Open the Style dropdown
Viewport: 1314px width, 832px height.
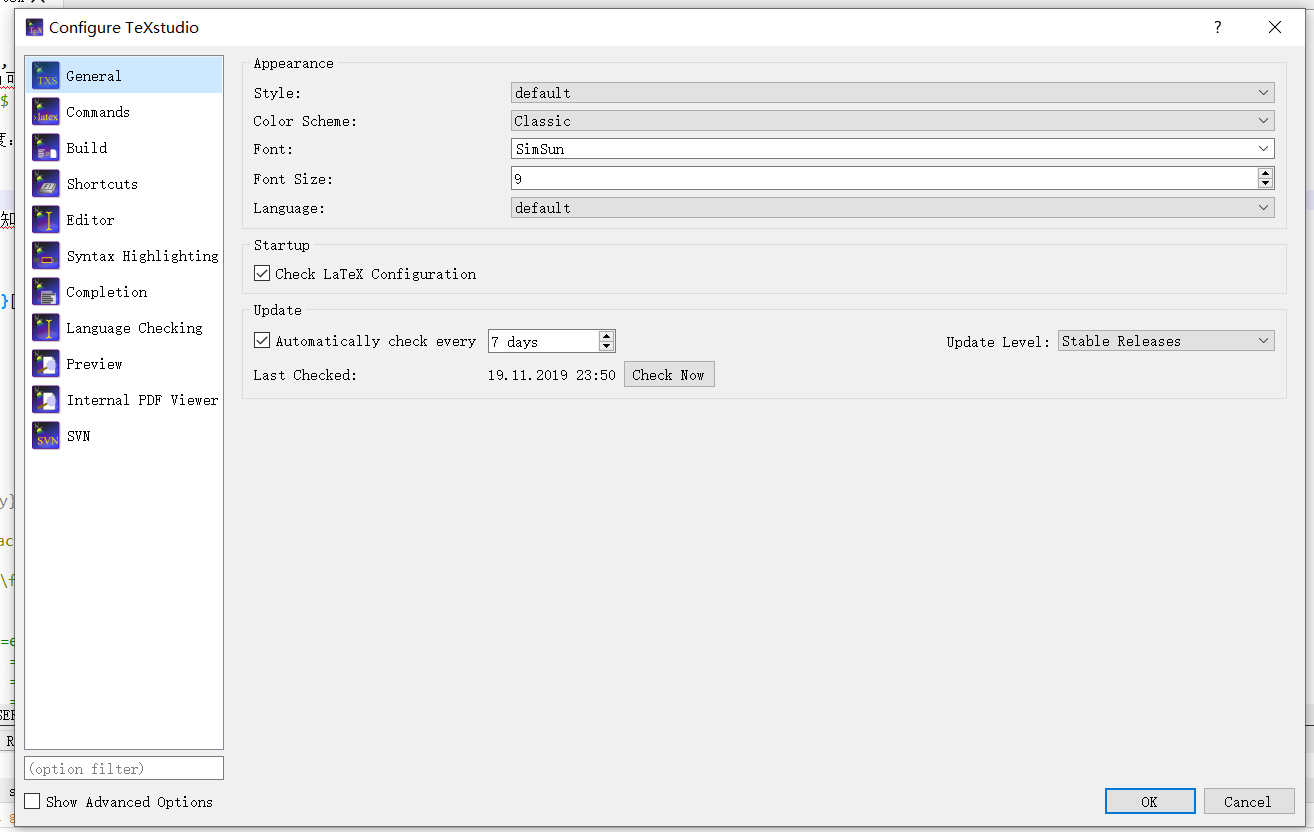click(892, 93)
